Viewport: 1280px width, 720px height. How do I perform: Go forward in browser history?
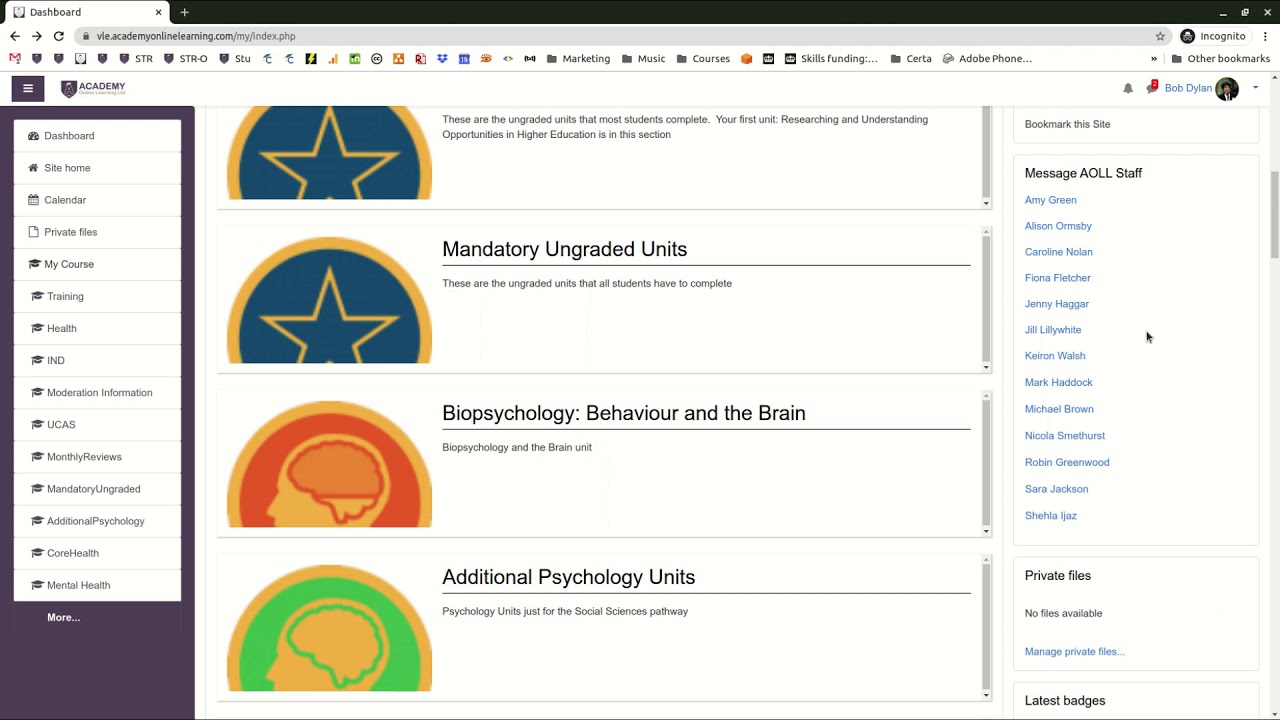37,36
